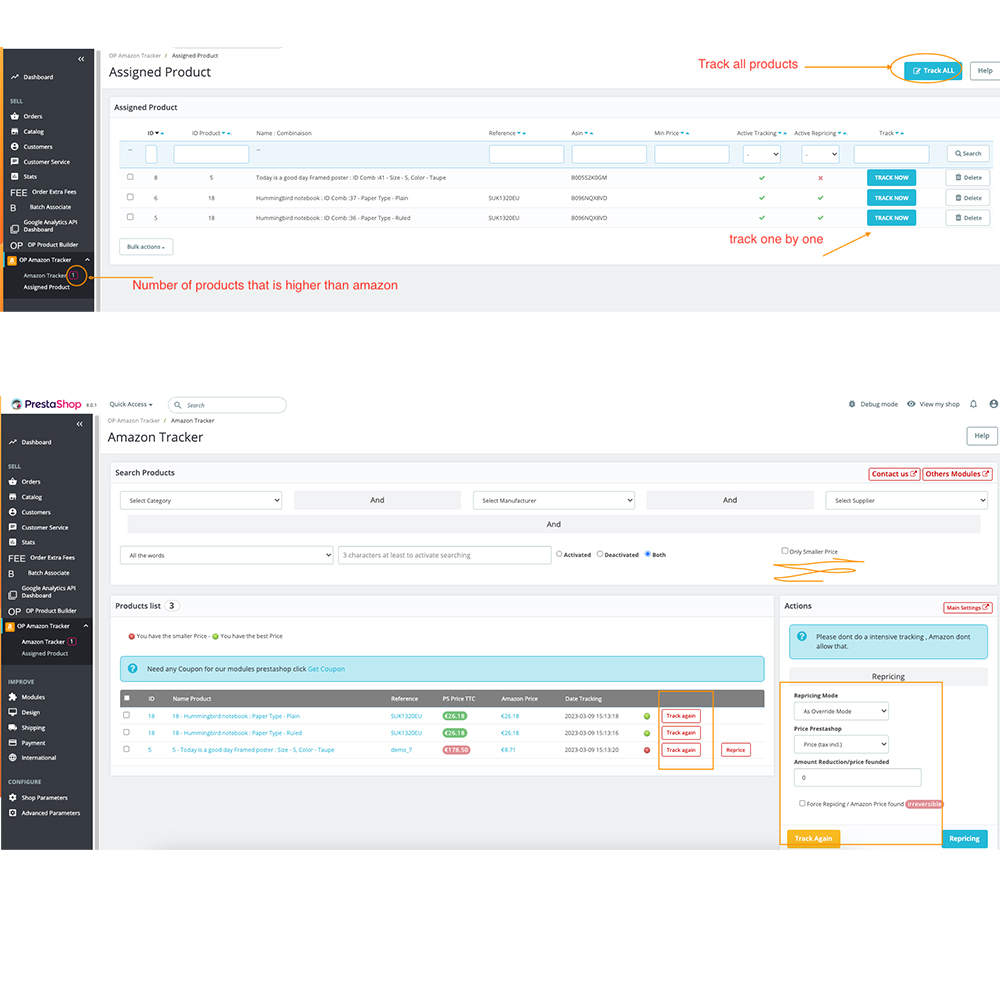This screenshot has height=1000, width=1000.
Task: Open Shipping icon in the Amazon Tracker sidebar
Action: [13, 728]
